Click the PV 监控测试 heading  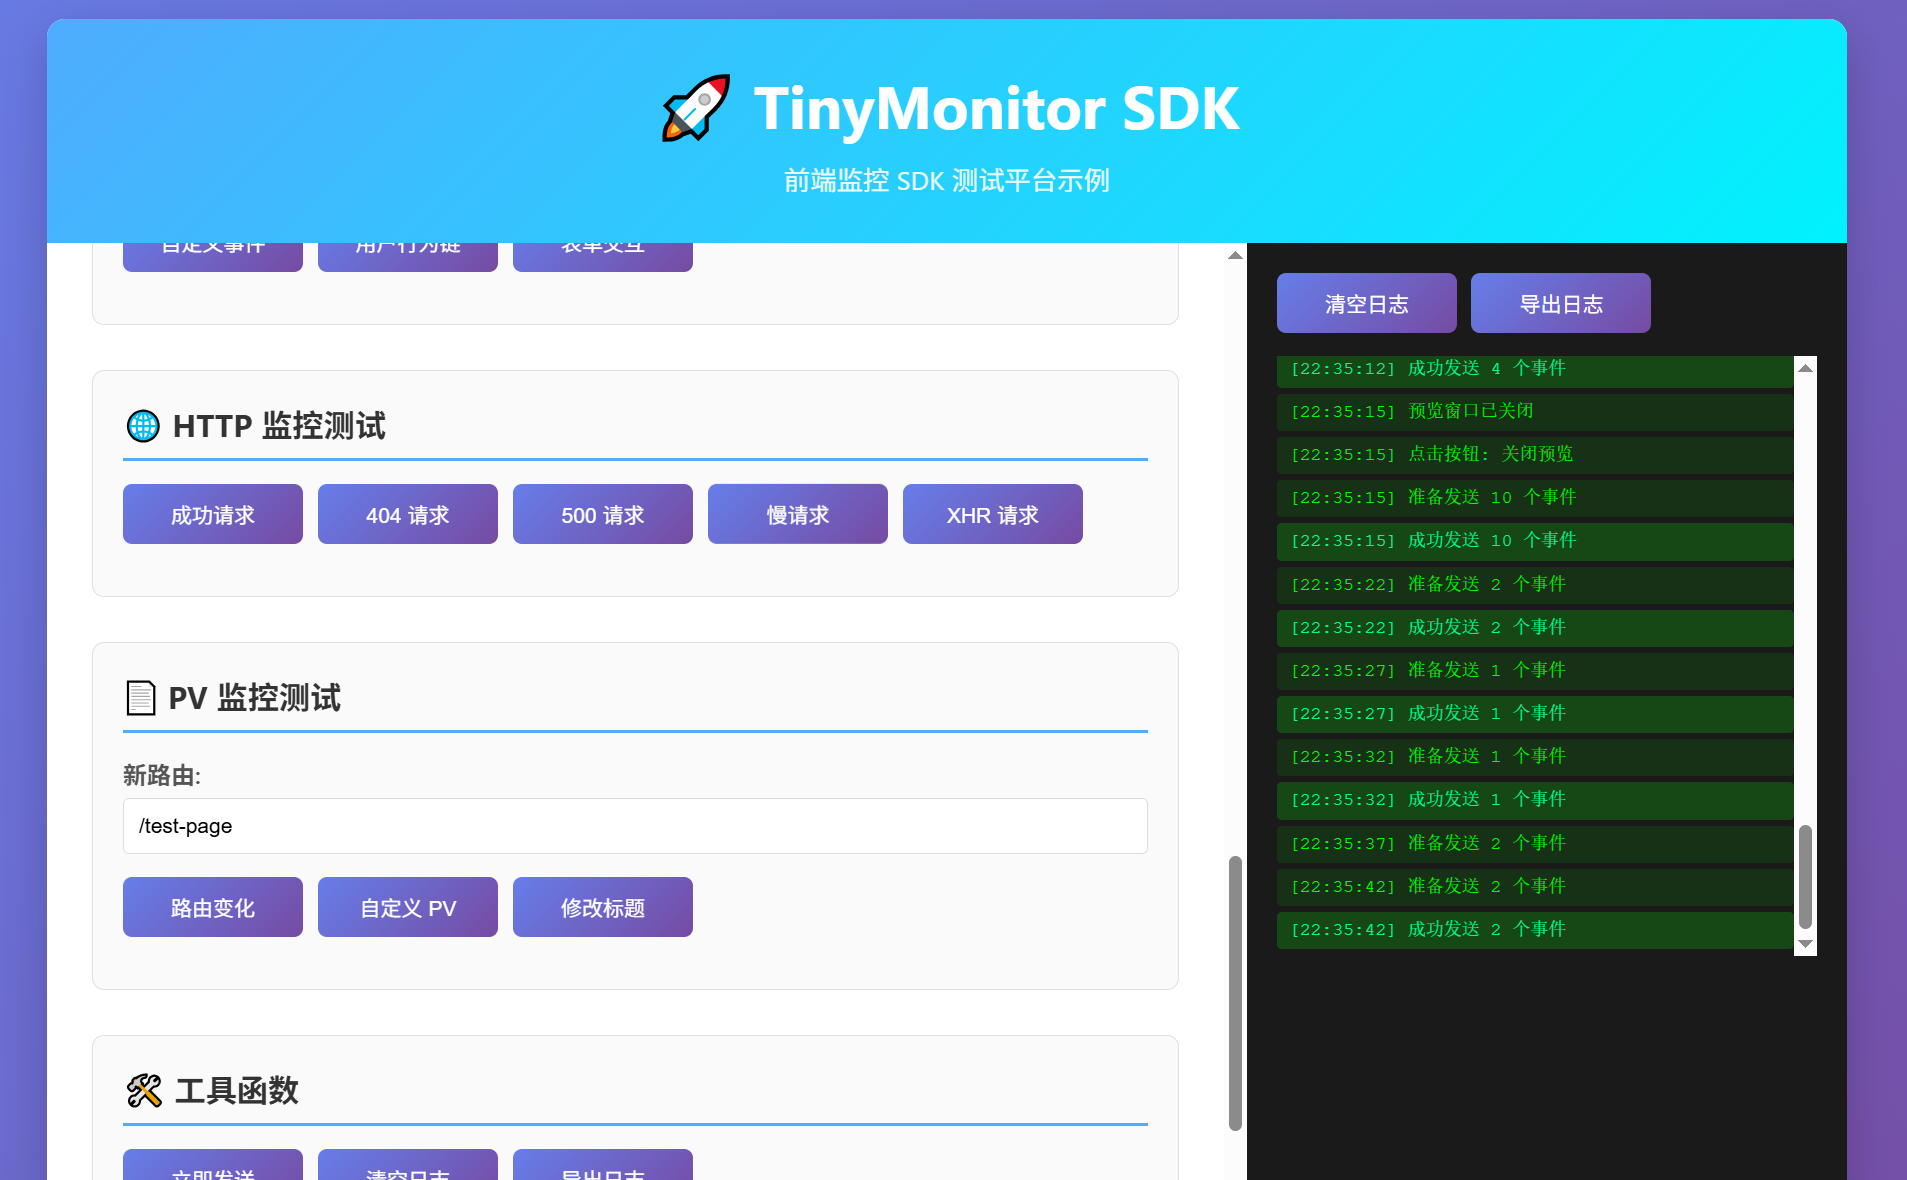255,698
